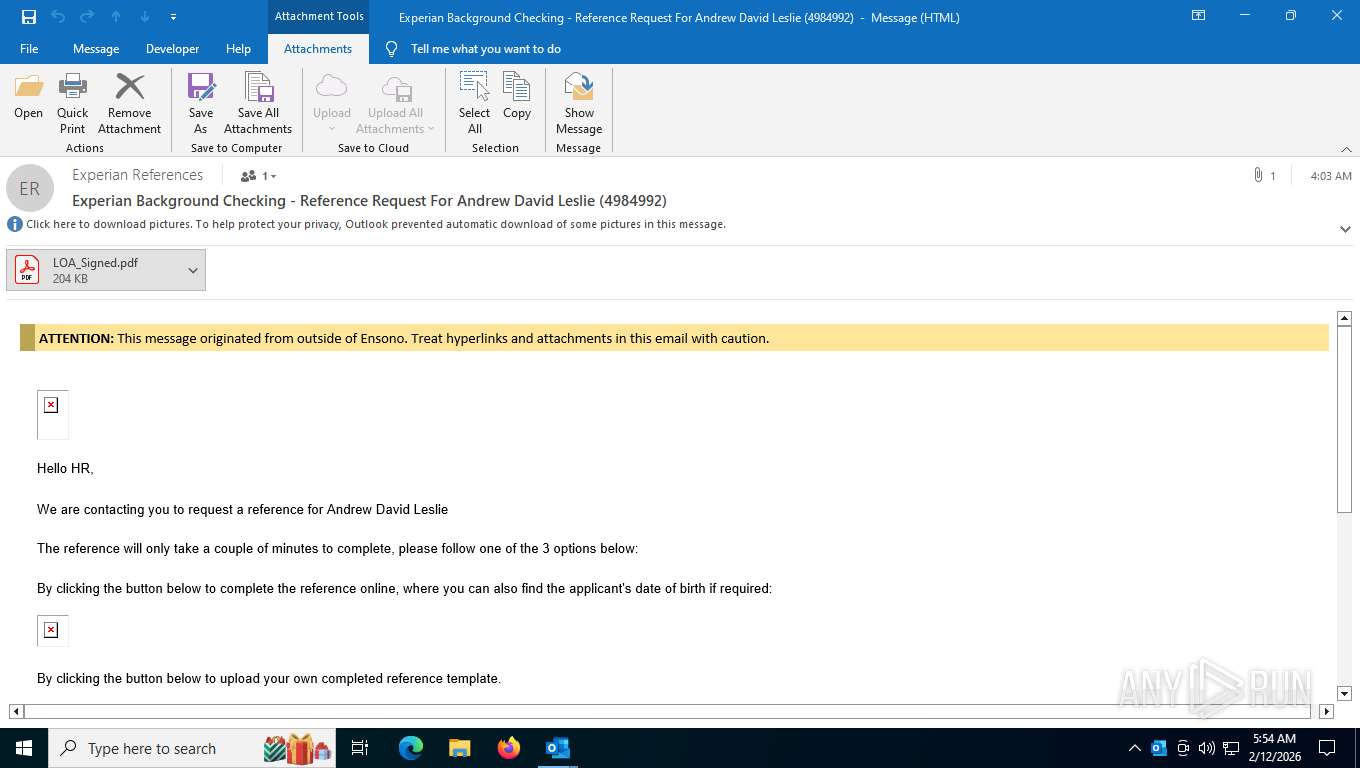Go to next item with down arrow

pyautogui.click(x=145, y=16)
